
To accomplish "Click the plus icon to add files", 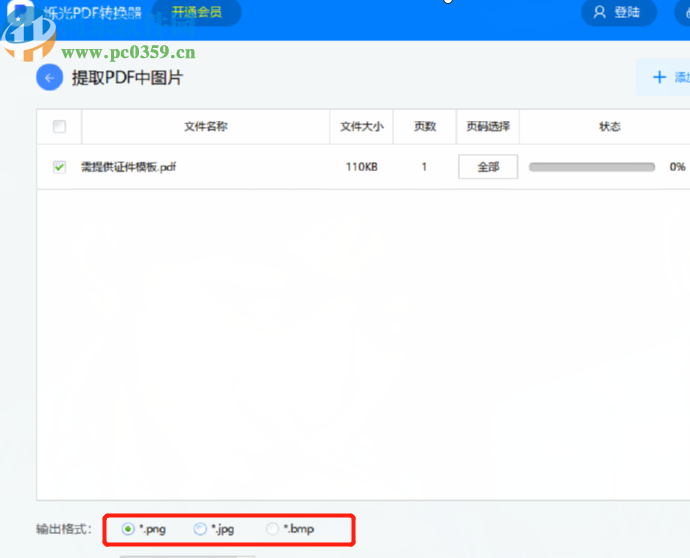I will [659, 77].
